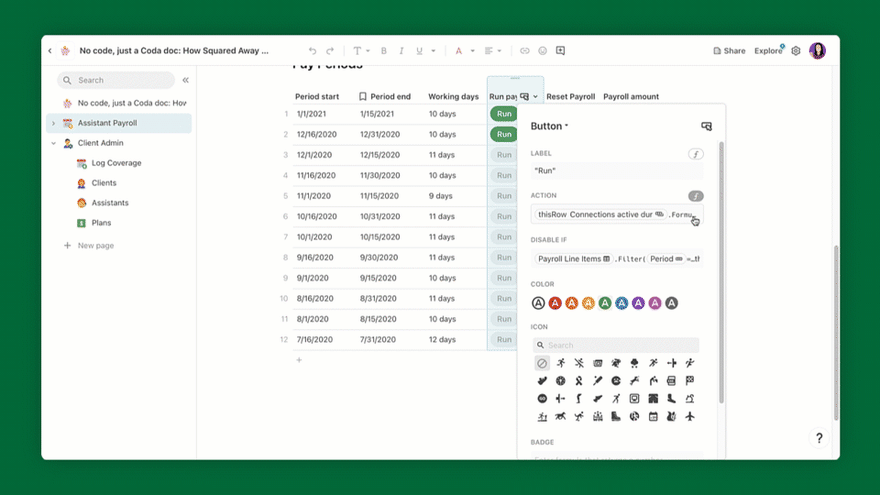Open the user profile avatar

[817, 51]
